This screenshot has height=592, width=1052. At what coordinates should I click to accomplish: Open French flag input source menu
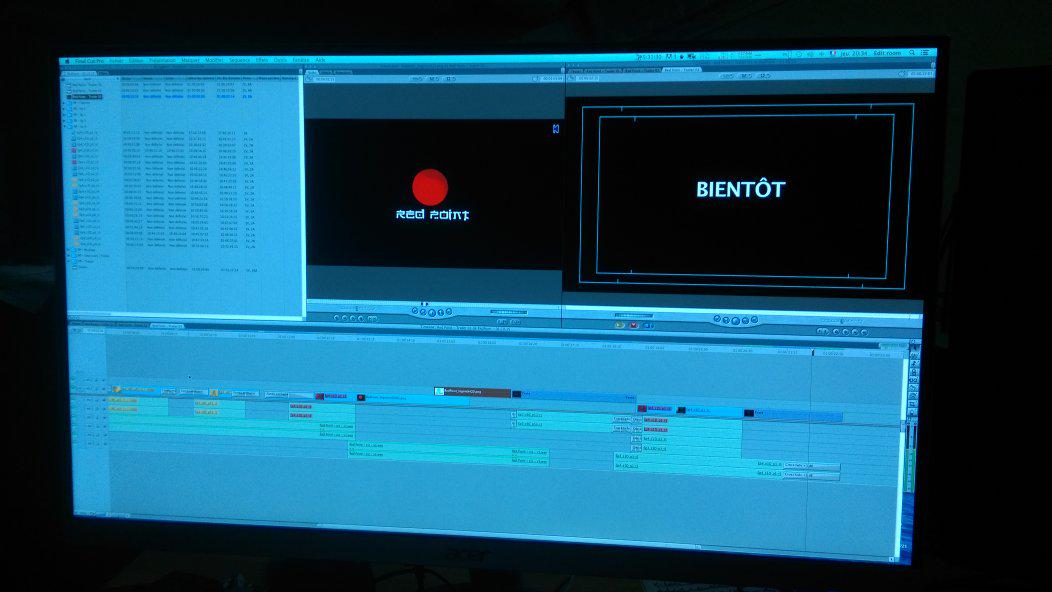(834, 53)
